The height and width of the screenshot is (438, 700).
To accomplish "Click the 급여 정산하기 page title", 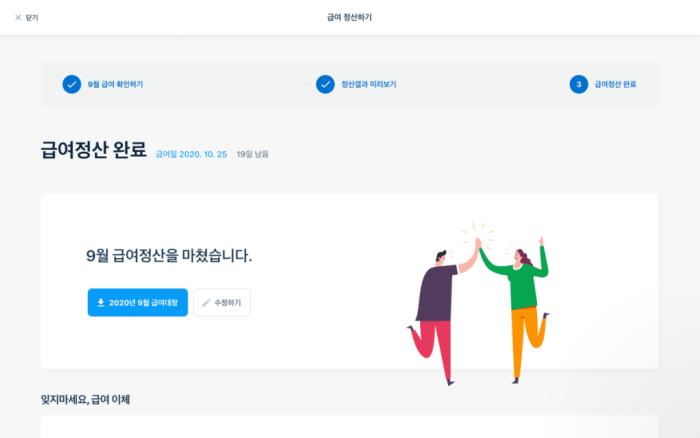I will [350, 17].
